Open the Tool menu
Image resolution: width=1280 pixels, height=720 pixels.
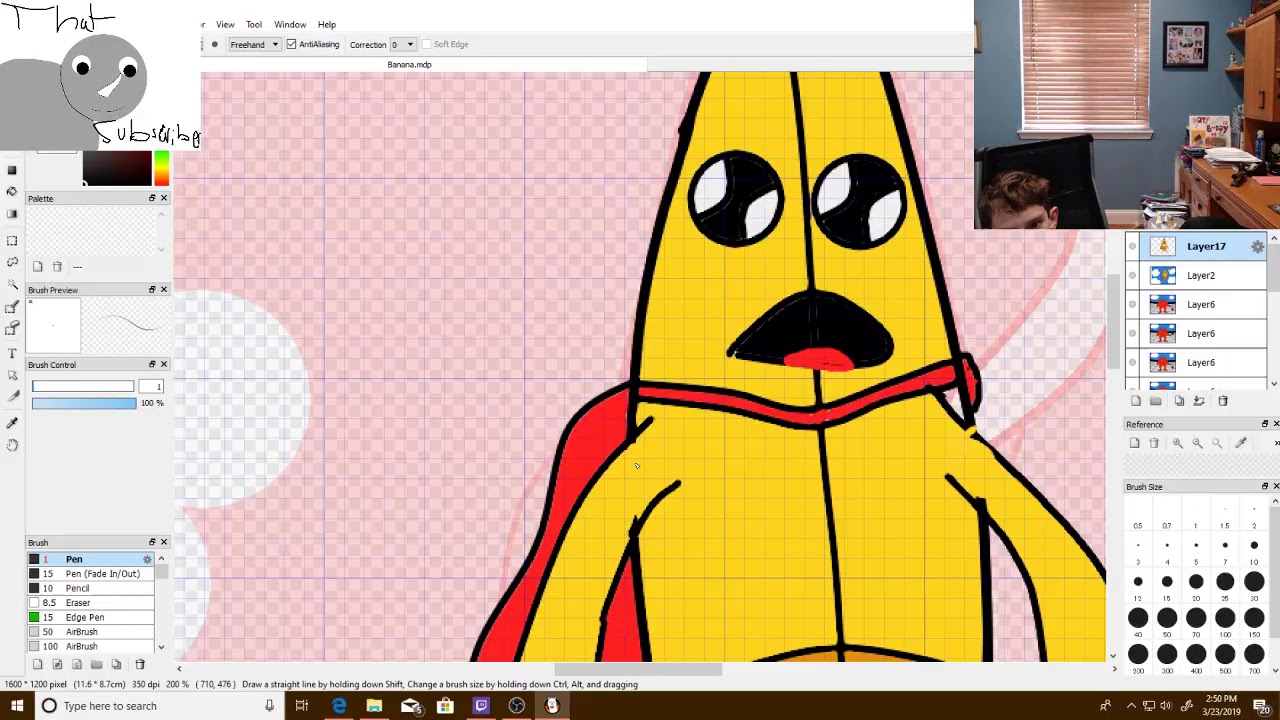254,24
